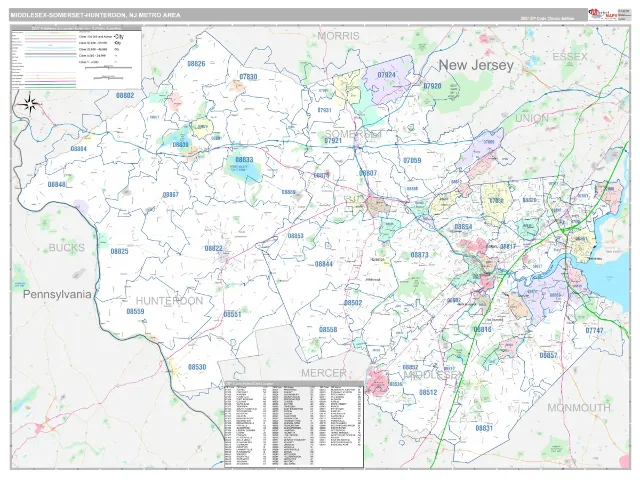Click the ZIP code index table

294,424
